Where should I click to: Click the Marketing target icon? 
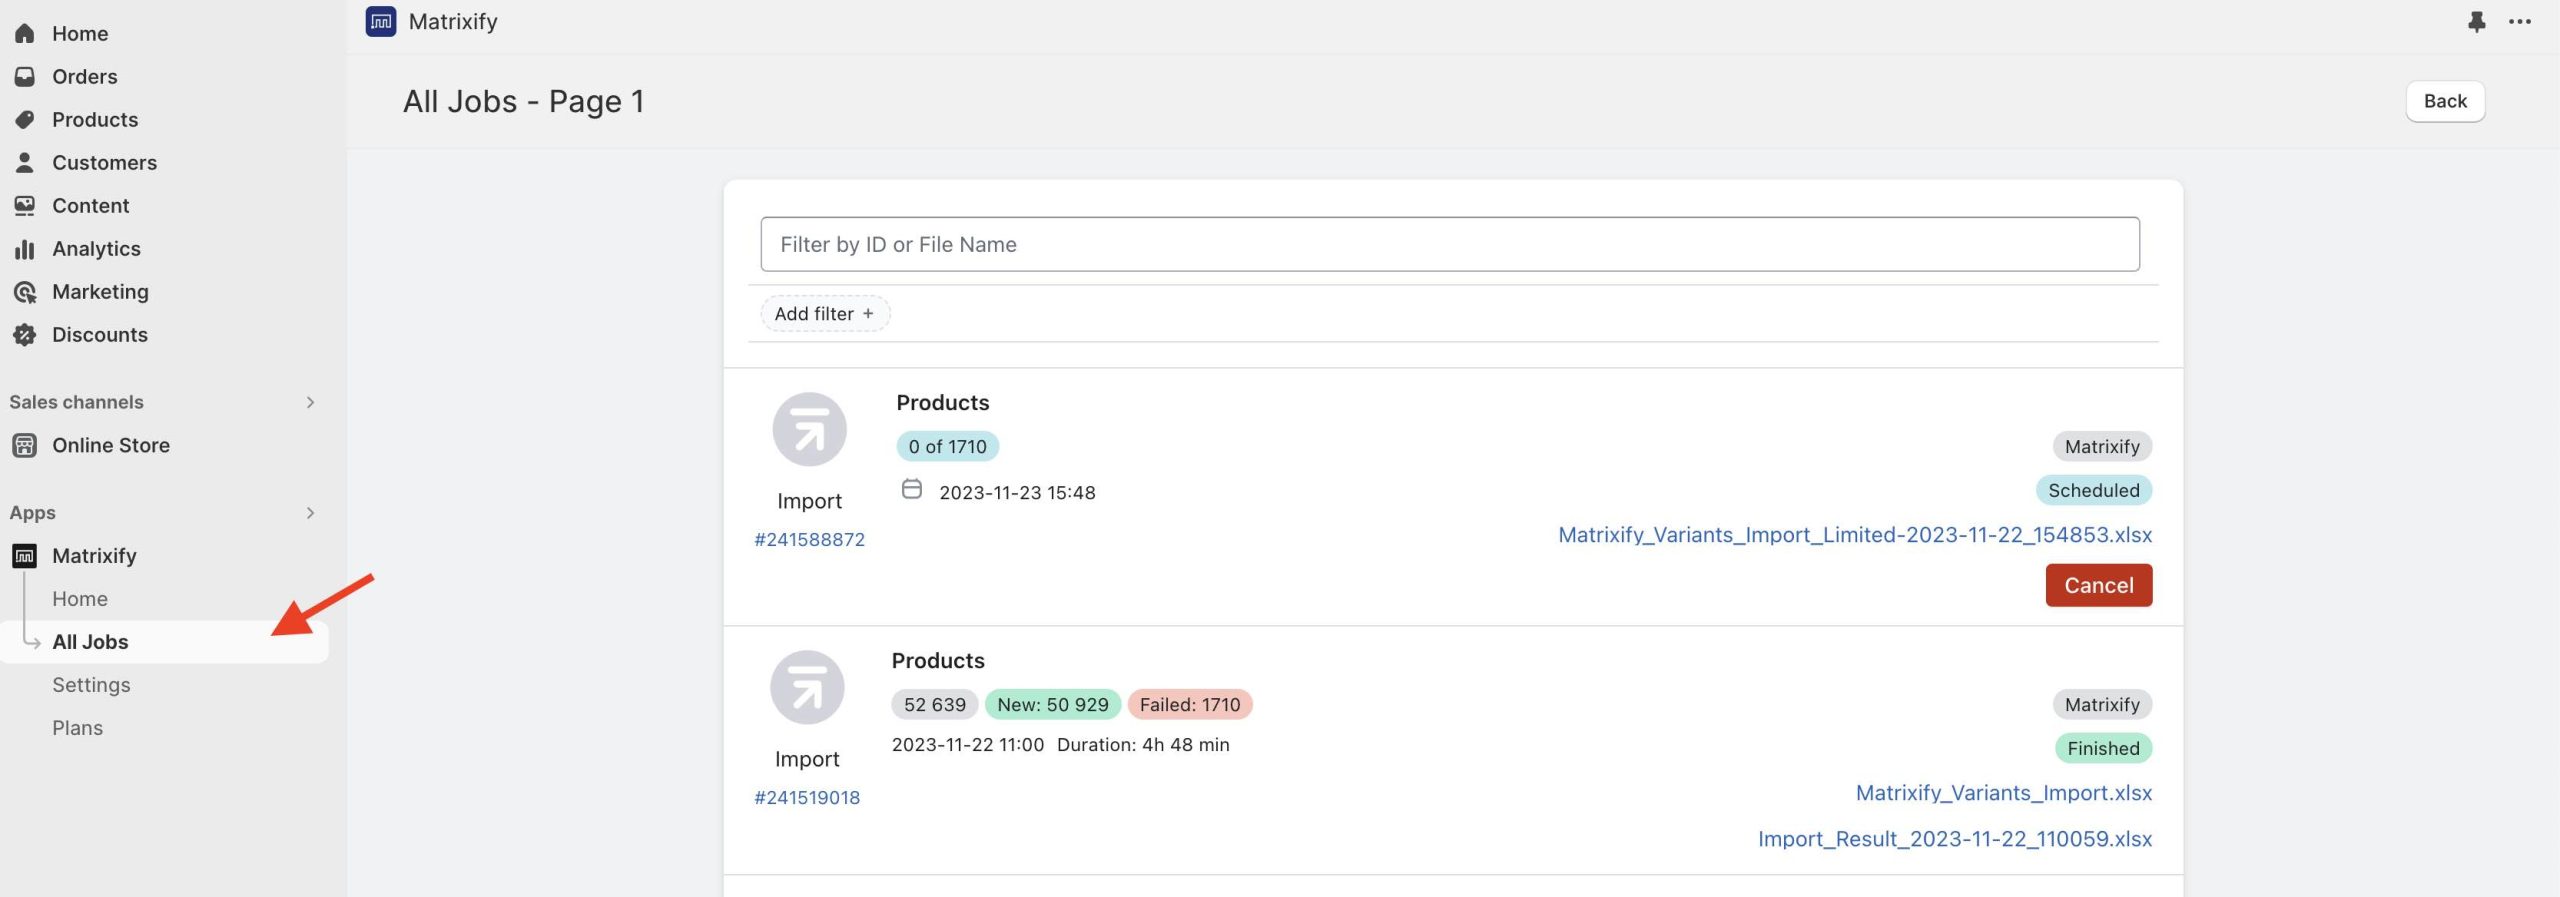[x=25, y=291]
